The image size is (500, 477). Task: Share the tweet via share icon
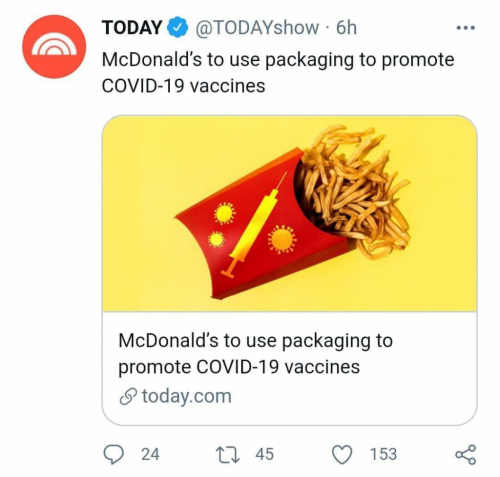coord(466,455)
